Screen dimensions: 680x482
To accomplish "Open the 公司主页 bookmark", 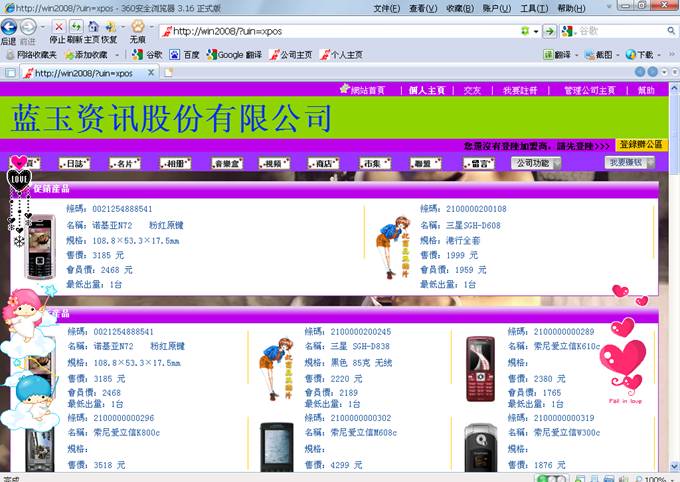I will tap(290, 55).
